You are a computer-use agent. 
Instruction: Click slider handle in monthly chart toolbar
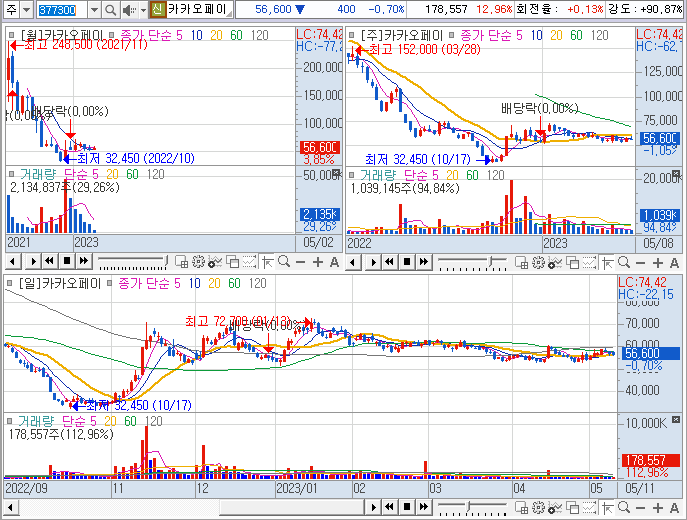point(165,262)
